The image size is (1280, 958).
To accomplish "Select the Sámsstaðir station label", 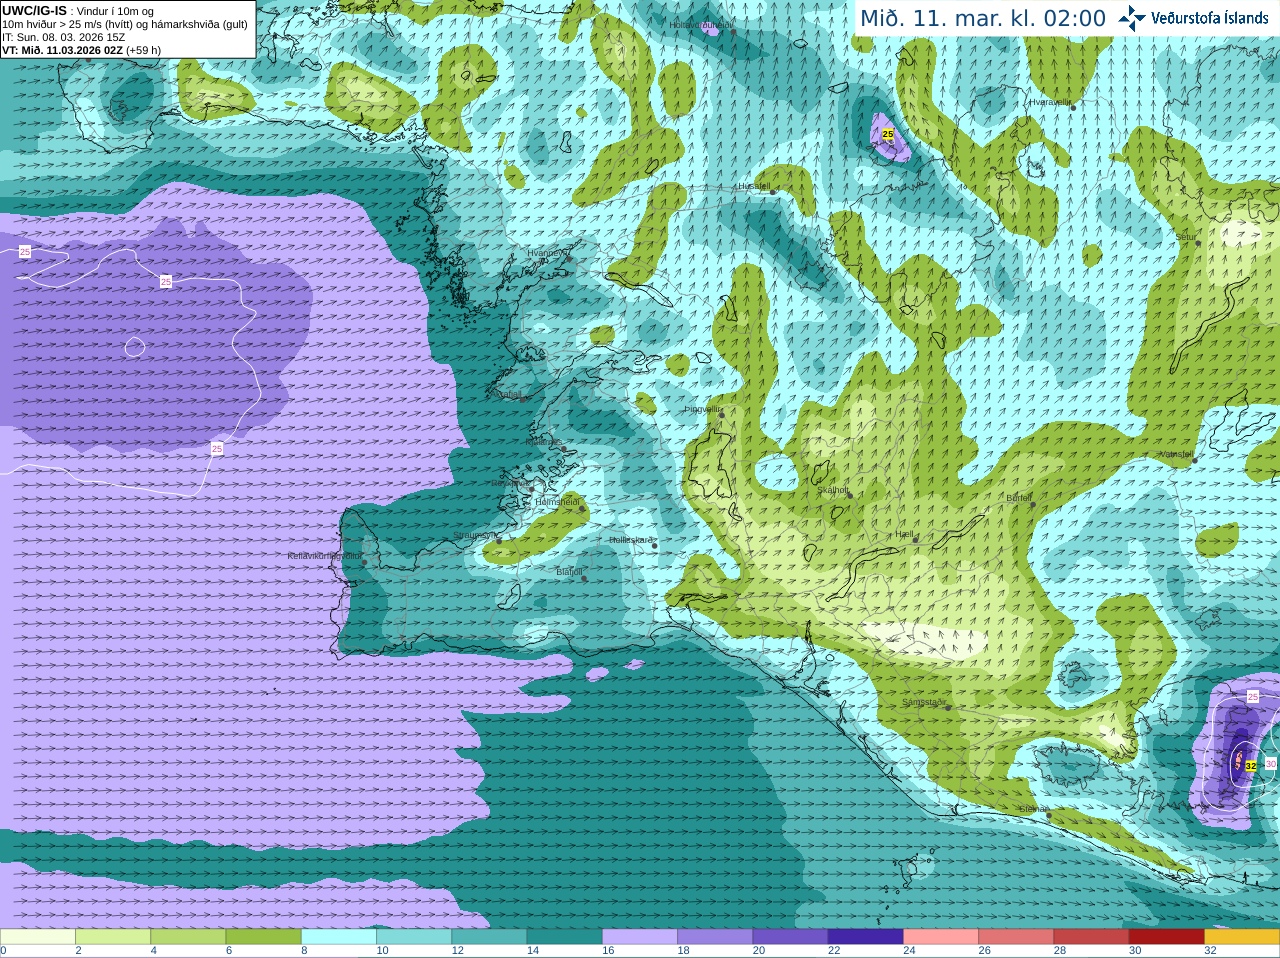I will [923, 702].
